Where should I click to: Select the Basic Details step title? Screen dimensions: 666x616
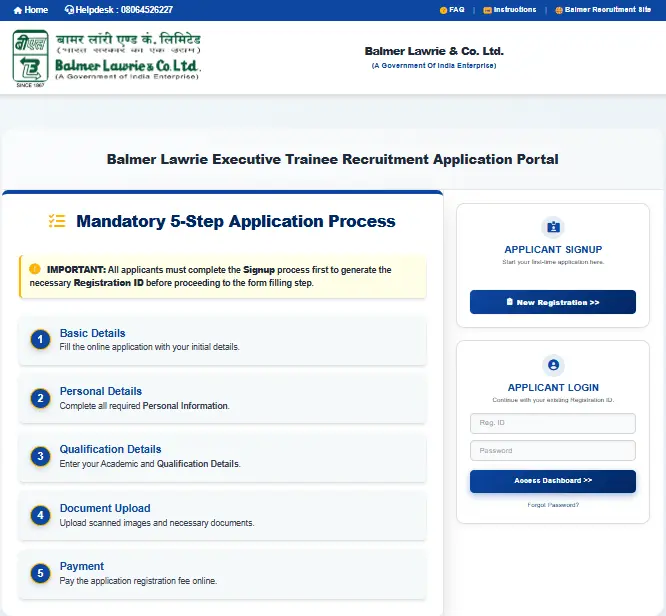pyautogui.click(x=93, y=333)
